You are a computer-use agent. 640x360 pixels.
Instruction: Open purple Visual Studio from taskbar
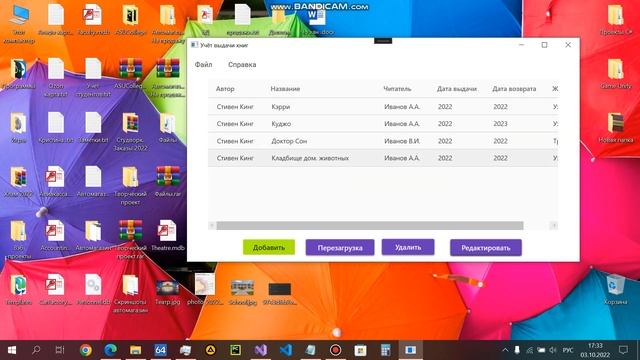[x=260, y=350]
